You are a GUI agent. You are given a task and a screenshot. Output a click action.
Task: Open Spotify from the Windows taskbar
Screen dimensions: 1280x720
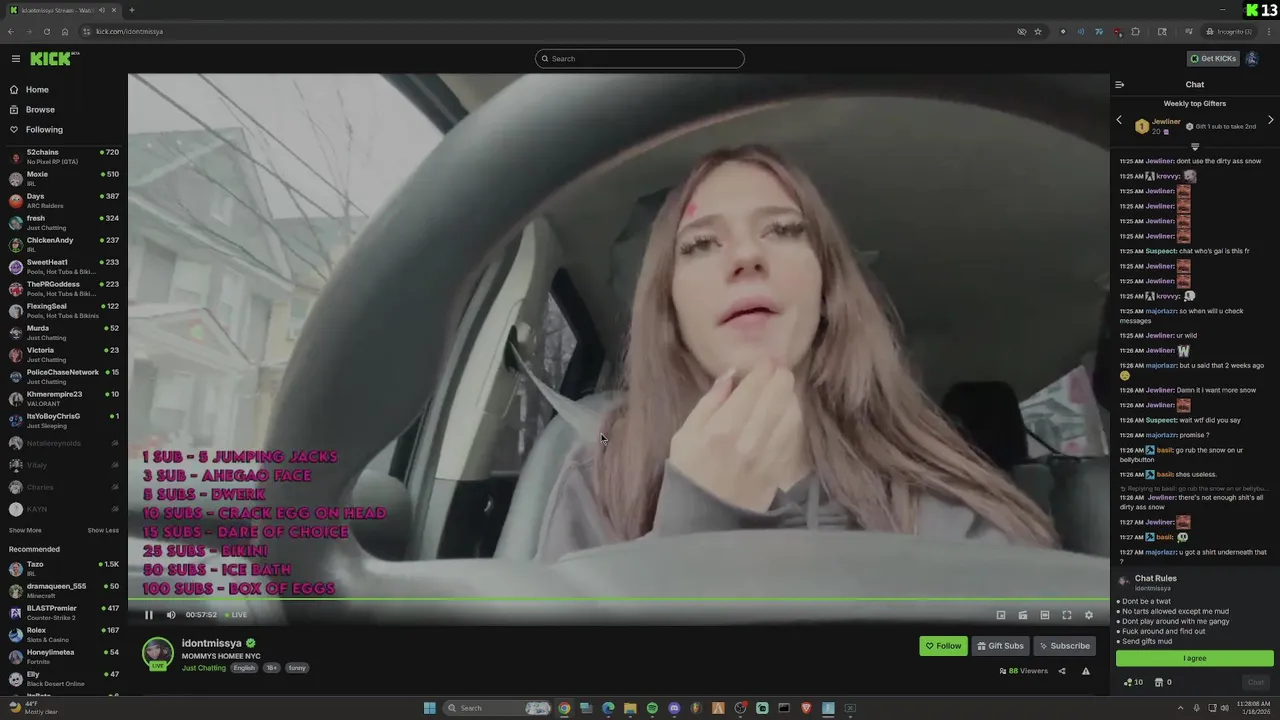652,708
